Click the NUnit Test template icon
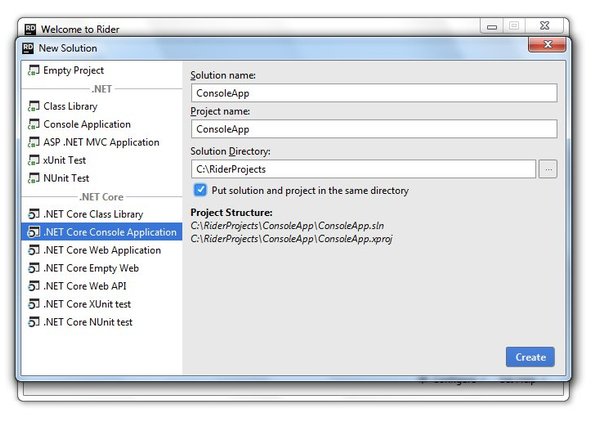The image size is (600, 427). coord(34,178)
